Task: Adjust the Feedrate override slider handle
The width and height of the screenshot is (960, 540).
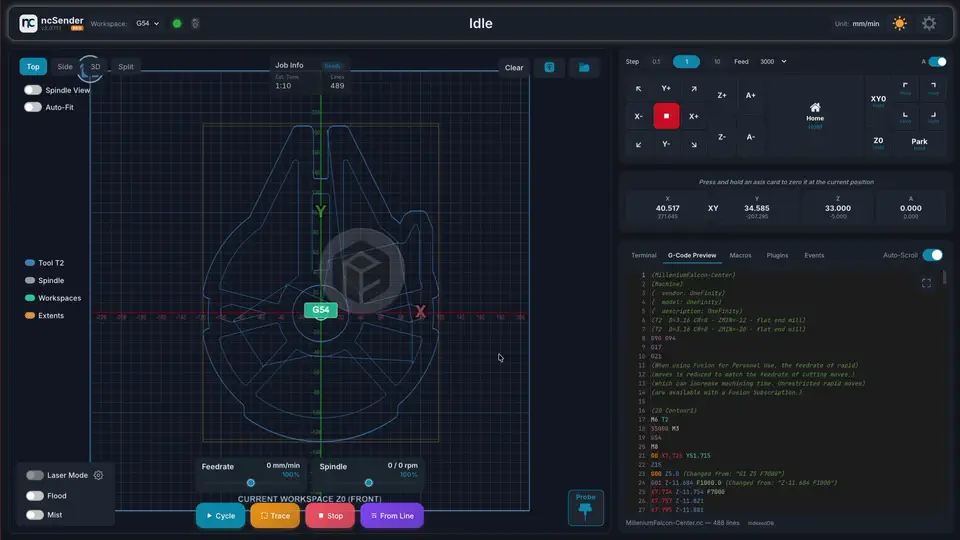Action: click(x=250, y=483)
